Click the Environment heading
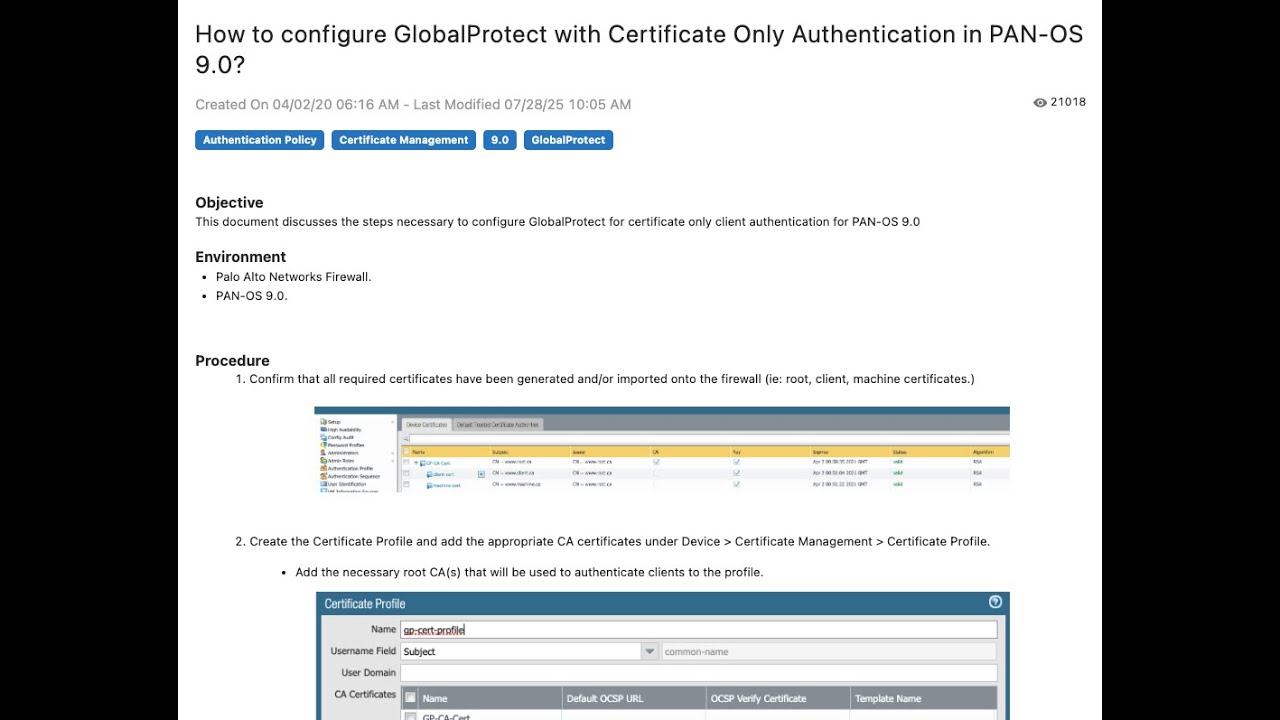 pyautogui.click(x=240, y=257)
